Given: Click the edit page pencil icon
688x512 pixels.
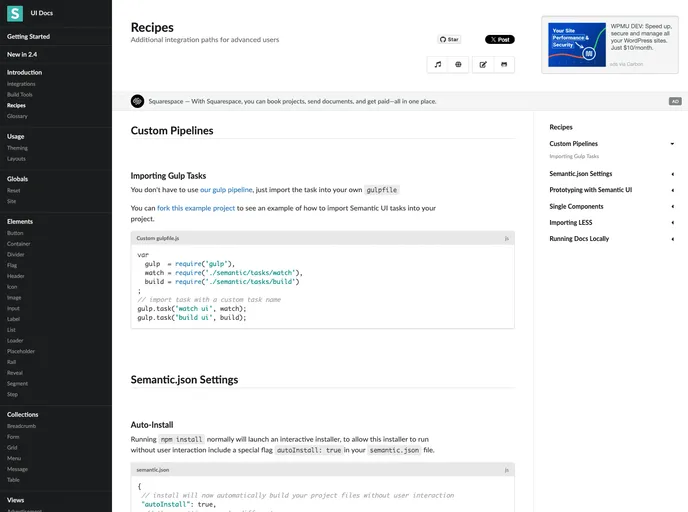Looking at the screenshot, I should (x=483, y=64).
